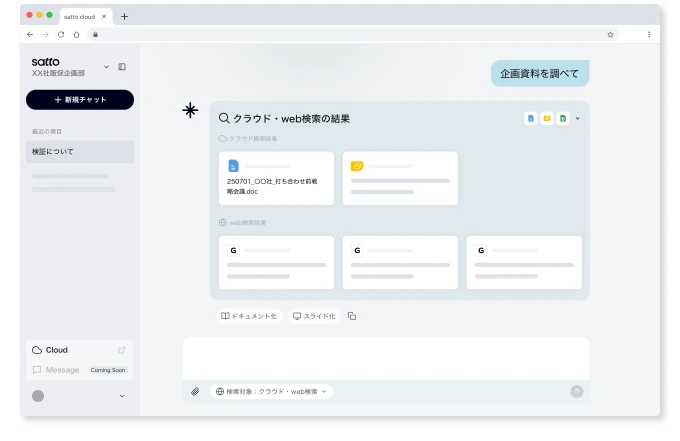The image size is (680, 441).
Task: Click the satto logo
Action: 46,62
